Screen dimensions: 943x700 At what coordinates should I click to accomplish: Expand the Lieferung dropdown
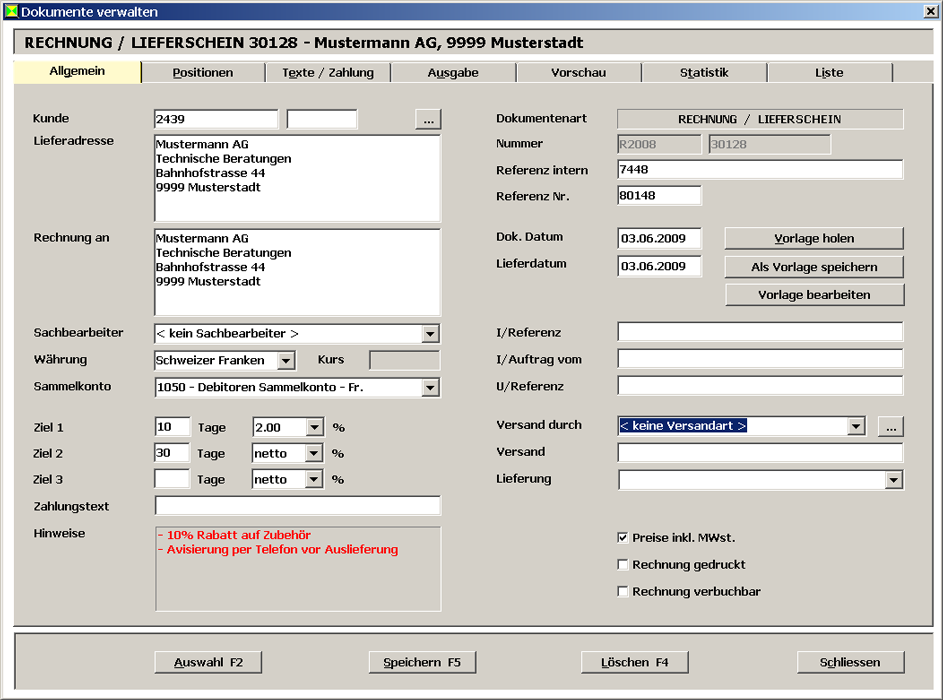tap(893, 480)
